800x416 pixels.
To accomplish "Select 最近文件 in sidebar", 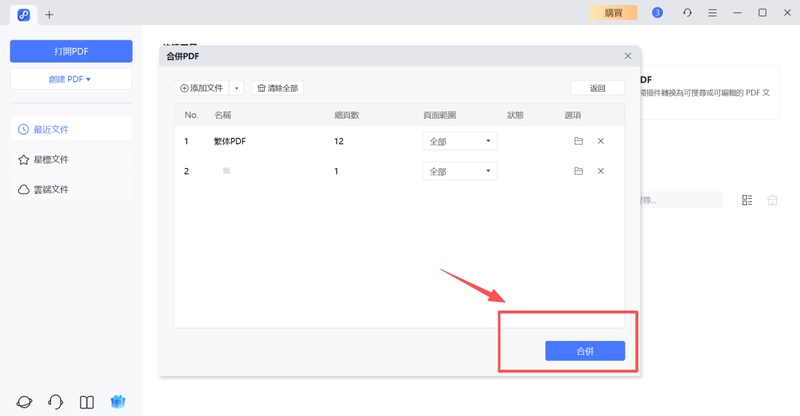I will (x=71, y=129).
